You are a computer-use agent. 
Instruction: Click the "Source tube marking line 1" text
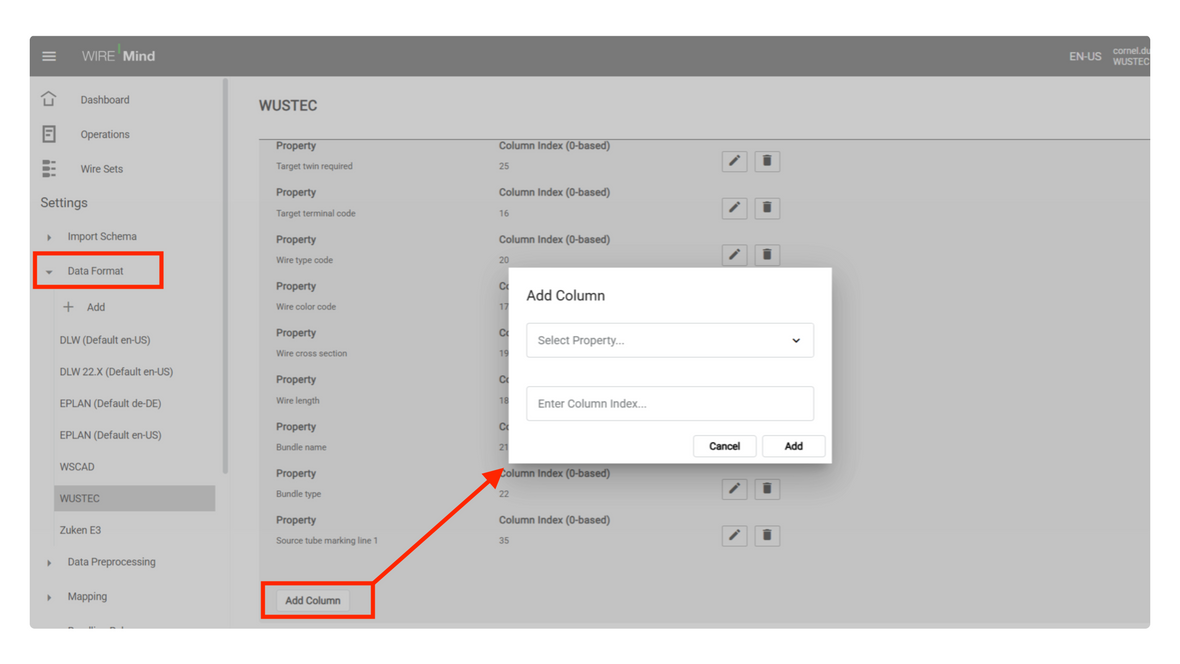pos(327,541)
